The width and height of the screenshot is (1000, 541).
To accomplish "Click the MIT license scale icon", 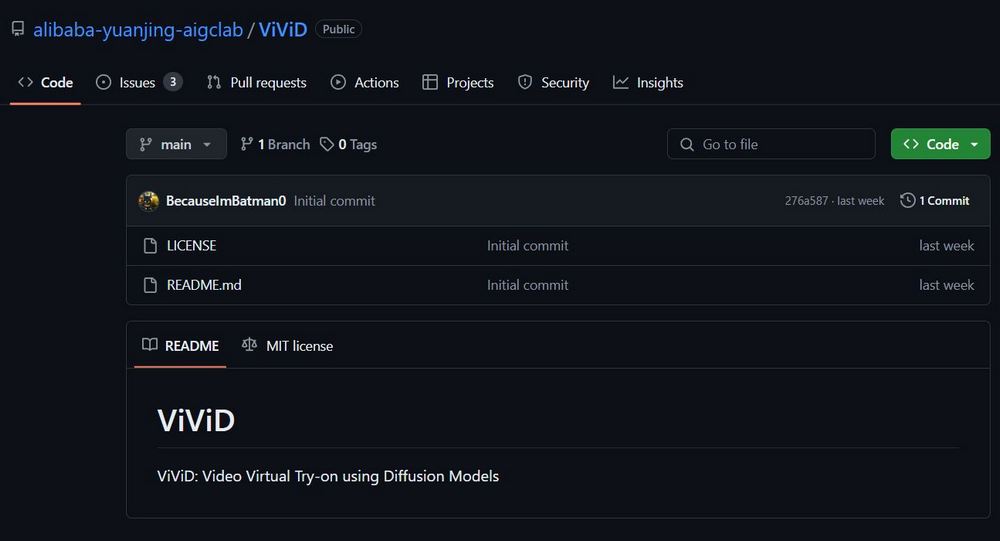I will click(x=249, y=345).
